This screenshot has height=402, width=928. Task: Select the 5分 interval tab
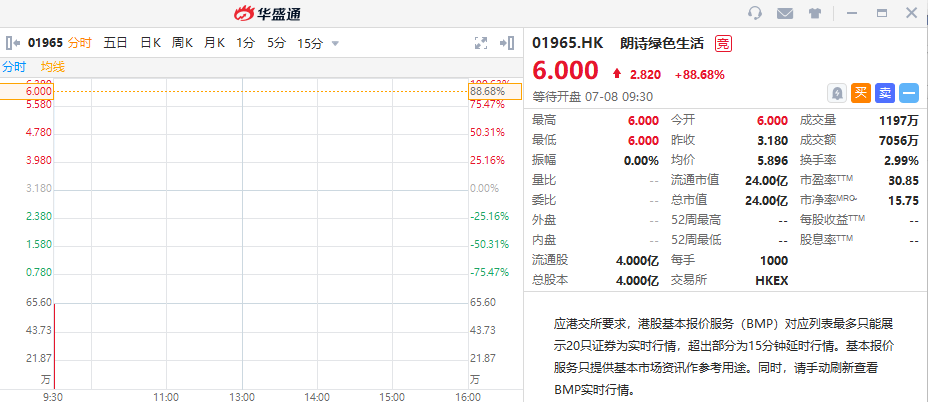click(276, 43)
